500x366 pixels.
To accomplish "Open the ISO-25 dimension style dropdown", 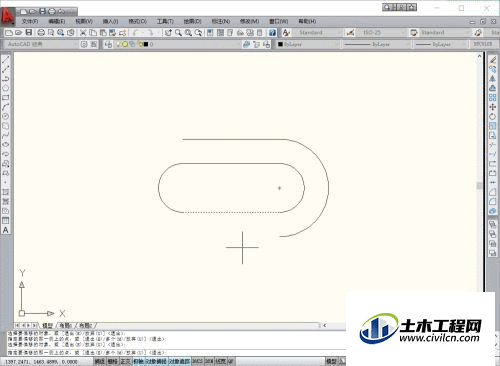I will tap(381, 32).
